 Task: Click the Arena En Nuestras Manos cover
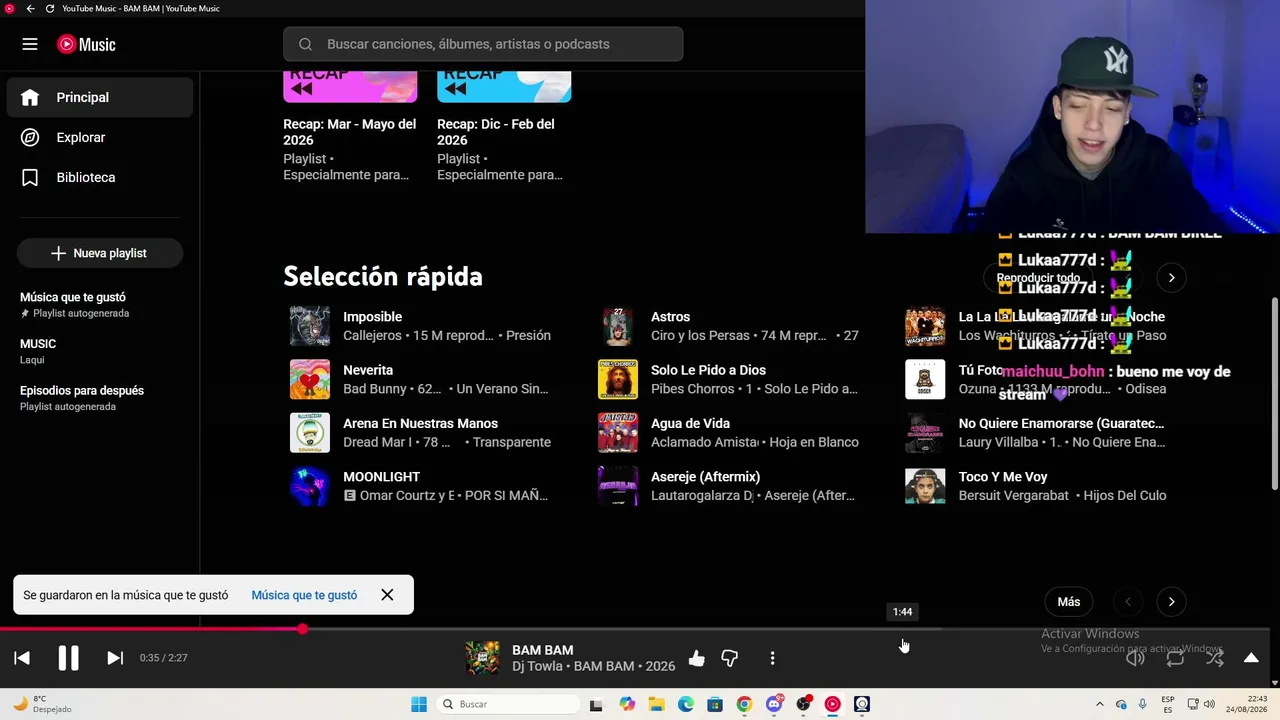[310, 433]
